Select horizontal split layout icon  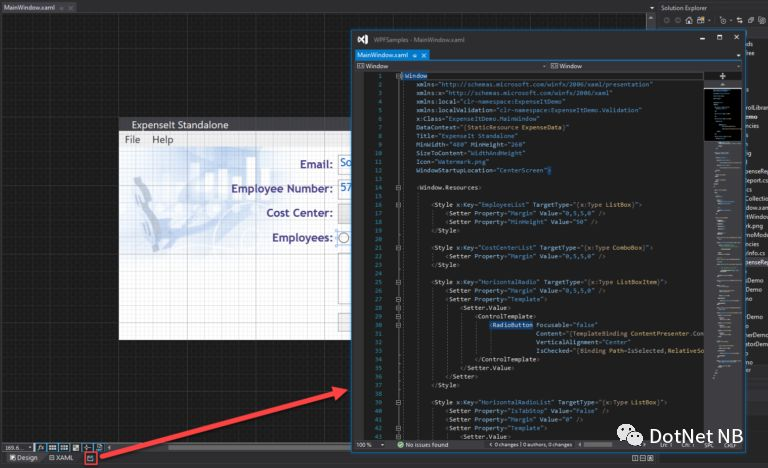643,458
